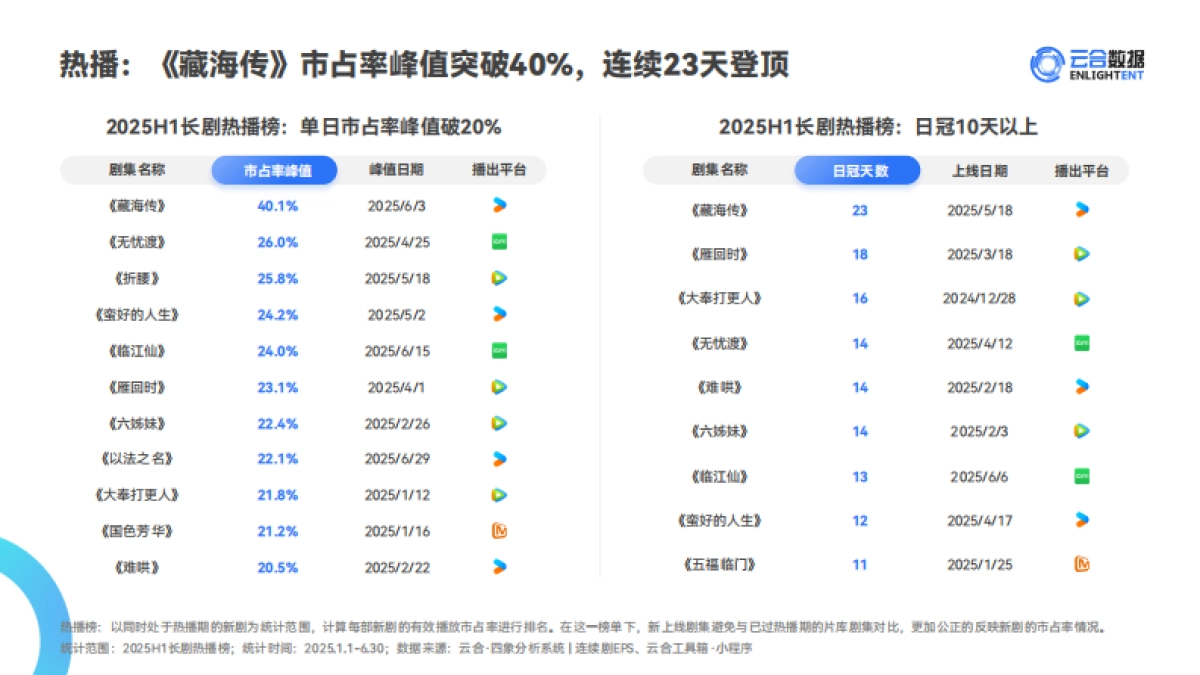Click the Tencent Video icon next to 《雁回时》 in right table
The image size is (1200, 675).
click(1081, 254)
